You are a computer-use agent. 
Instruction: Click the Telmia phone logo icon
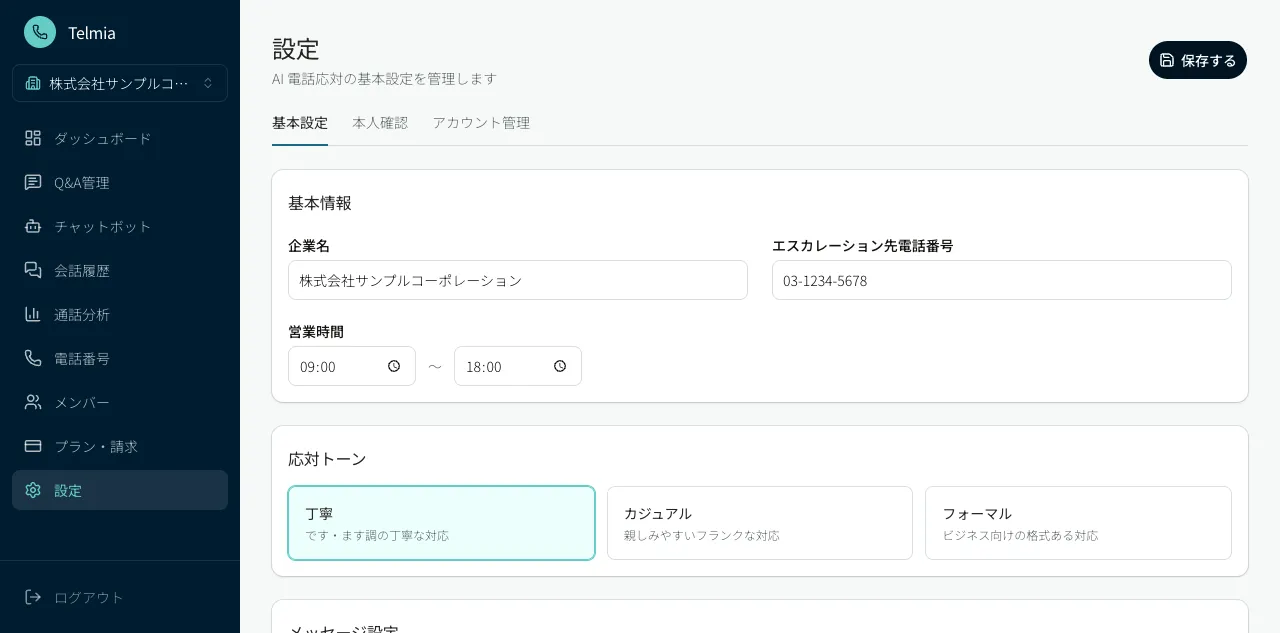[x=40, y=32]
